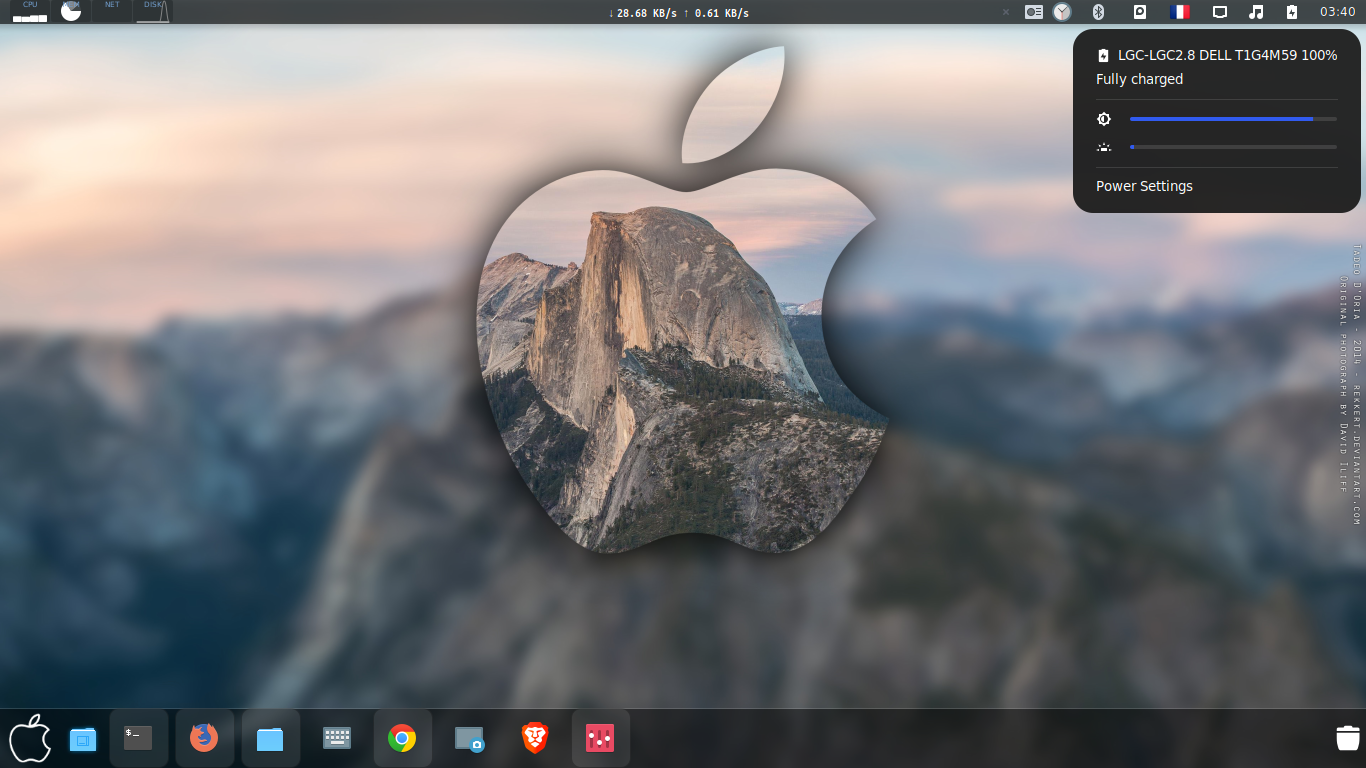Viewport: 1366px width, 768px height.
Task: Click the LGC-LGC2.8 DELL battery entry
Action: 1217,55
